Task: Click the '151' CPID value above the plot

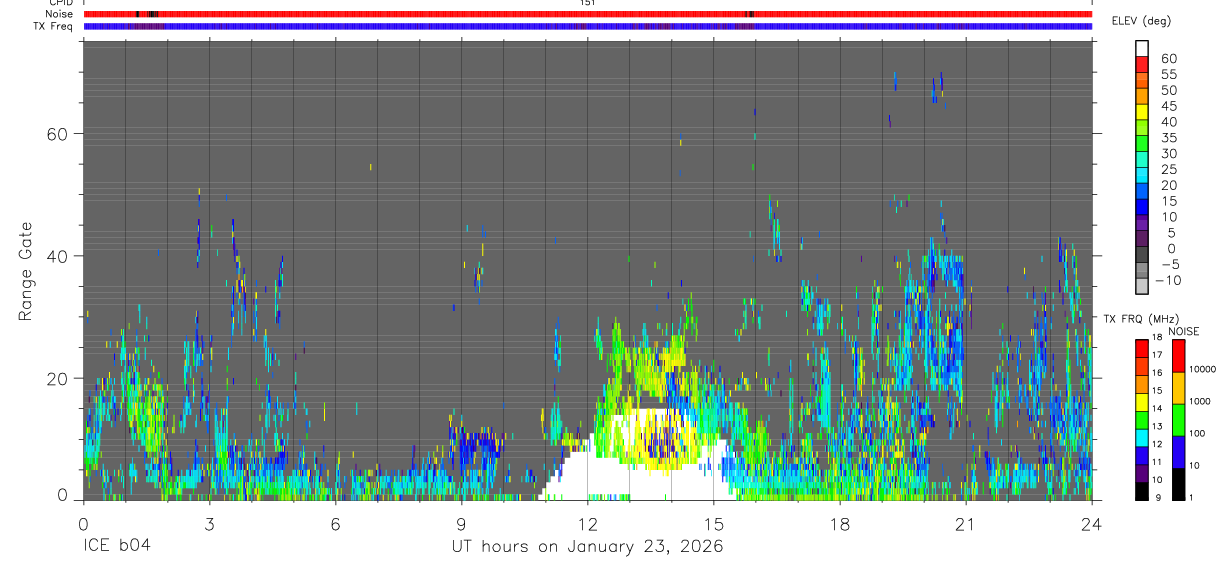Action: coord(587,3)
